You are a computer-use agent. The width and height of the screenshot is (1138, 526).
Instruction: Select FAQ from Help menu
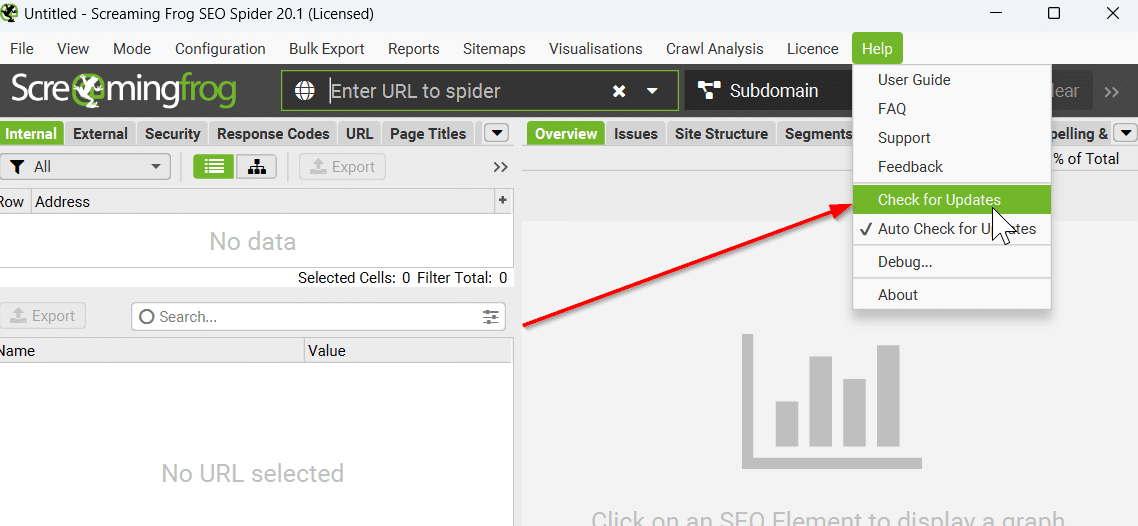pyautogui.click(x=951, y=109)
